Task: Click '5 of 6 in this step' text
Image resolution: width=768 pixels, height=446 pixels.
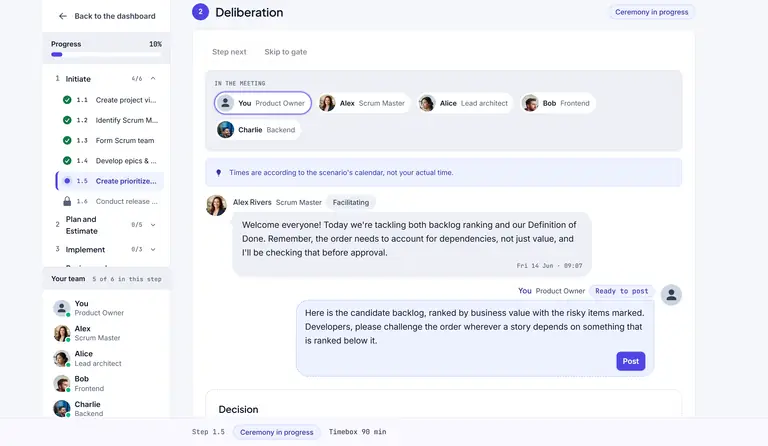Action: (x=127, y=279)
